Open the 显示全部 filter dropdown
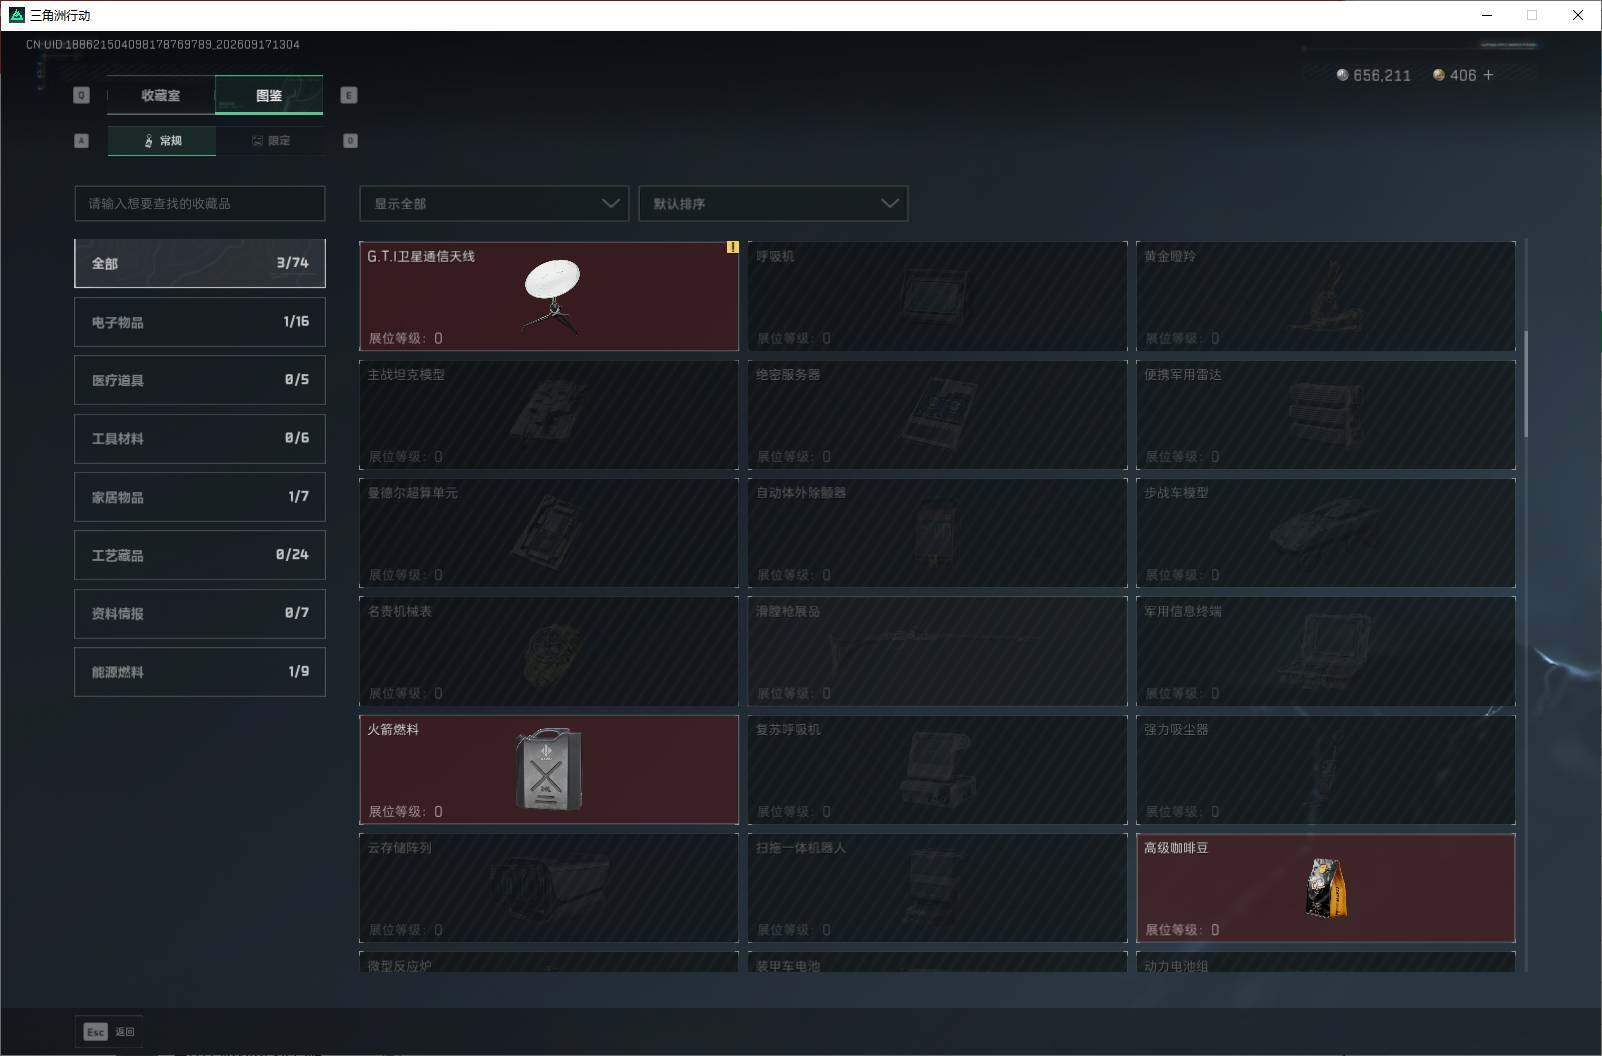This screenshot has width=1602, height=1056. 494,203
